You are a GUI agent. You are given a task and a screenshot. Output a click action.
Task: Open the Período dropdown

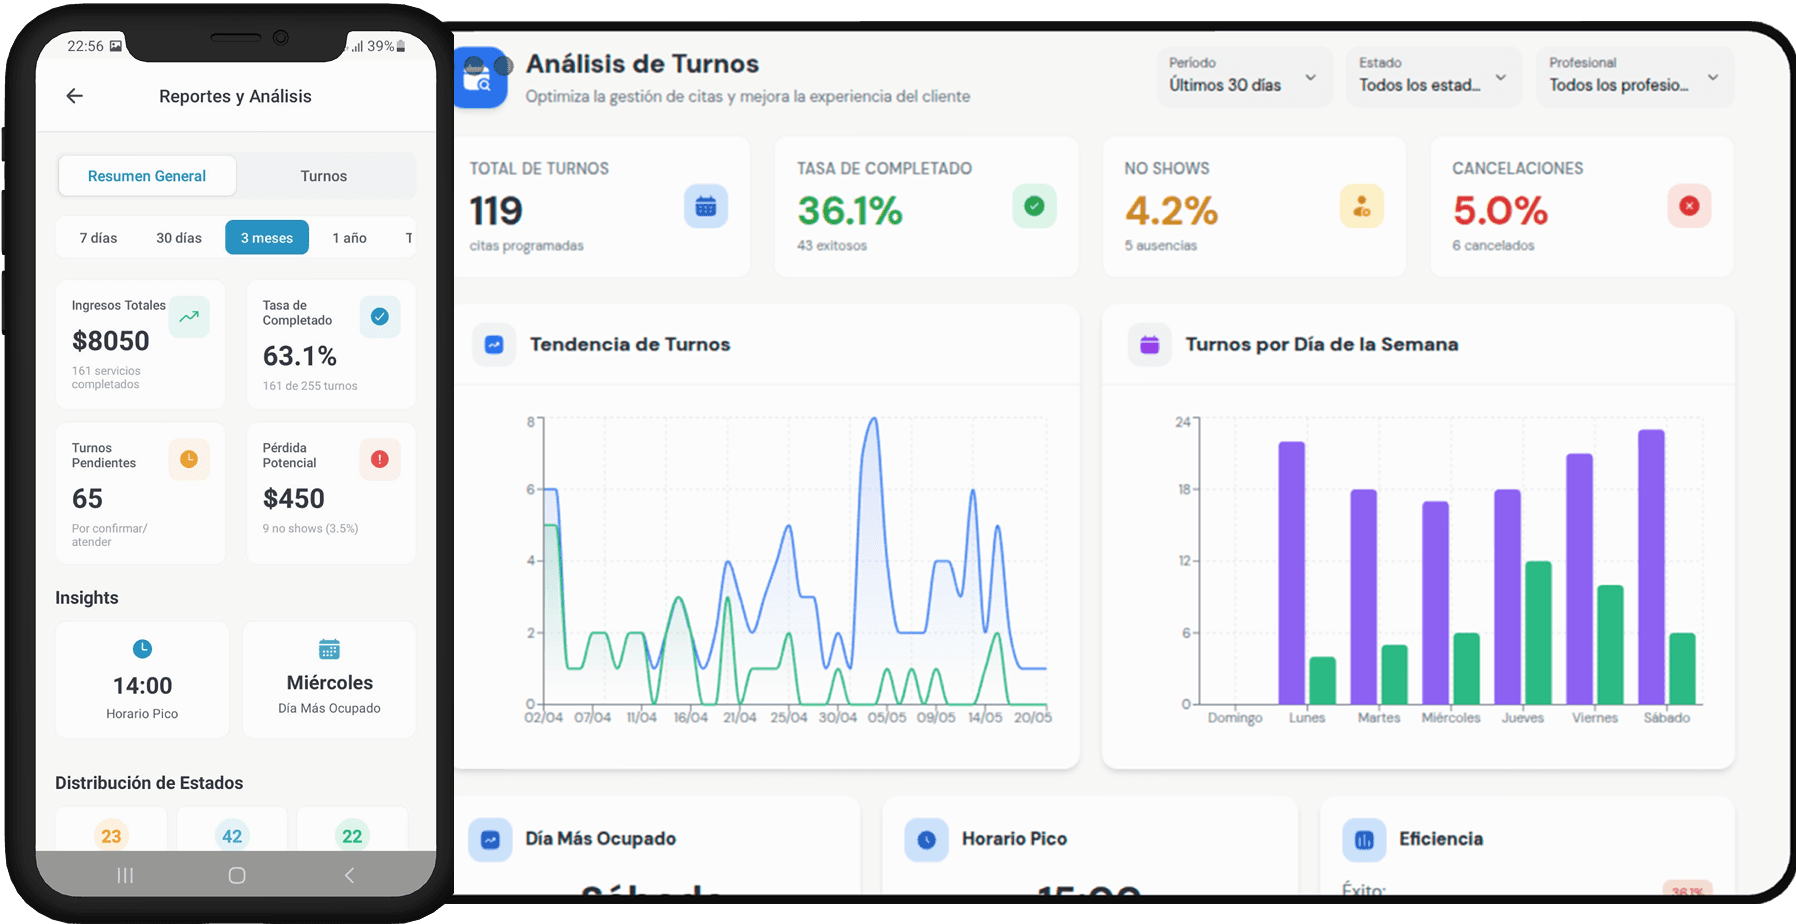(1244, 76)
